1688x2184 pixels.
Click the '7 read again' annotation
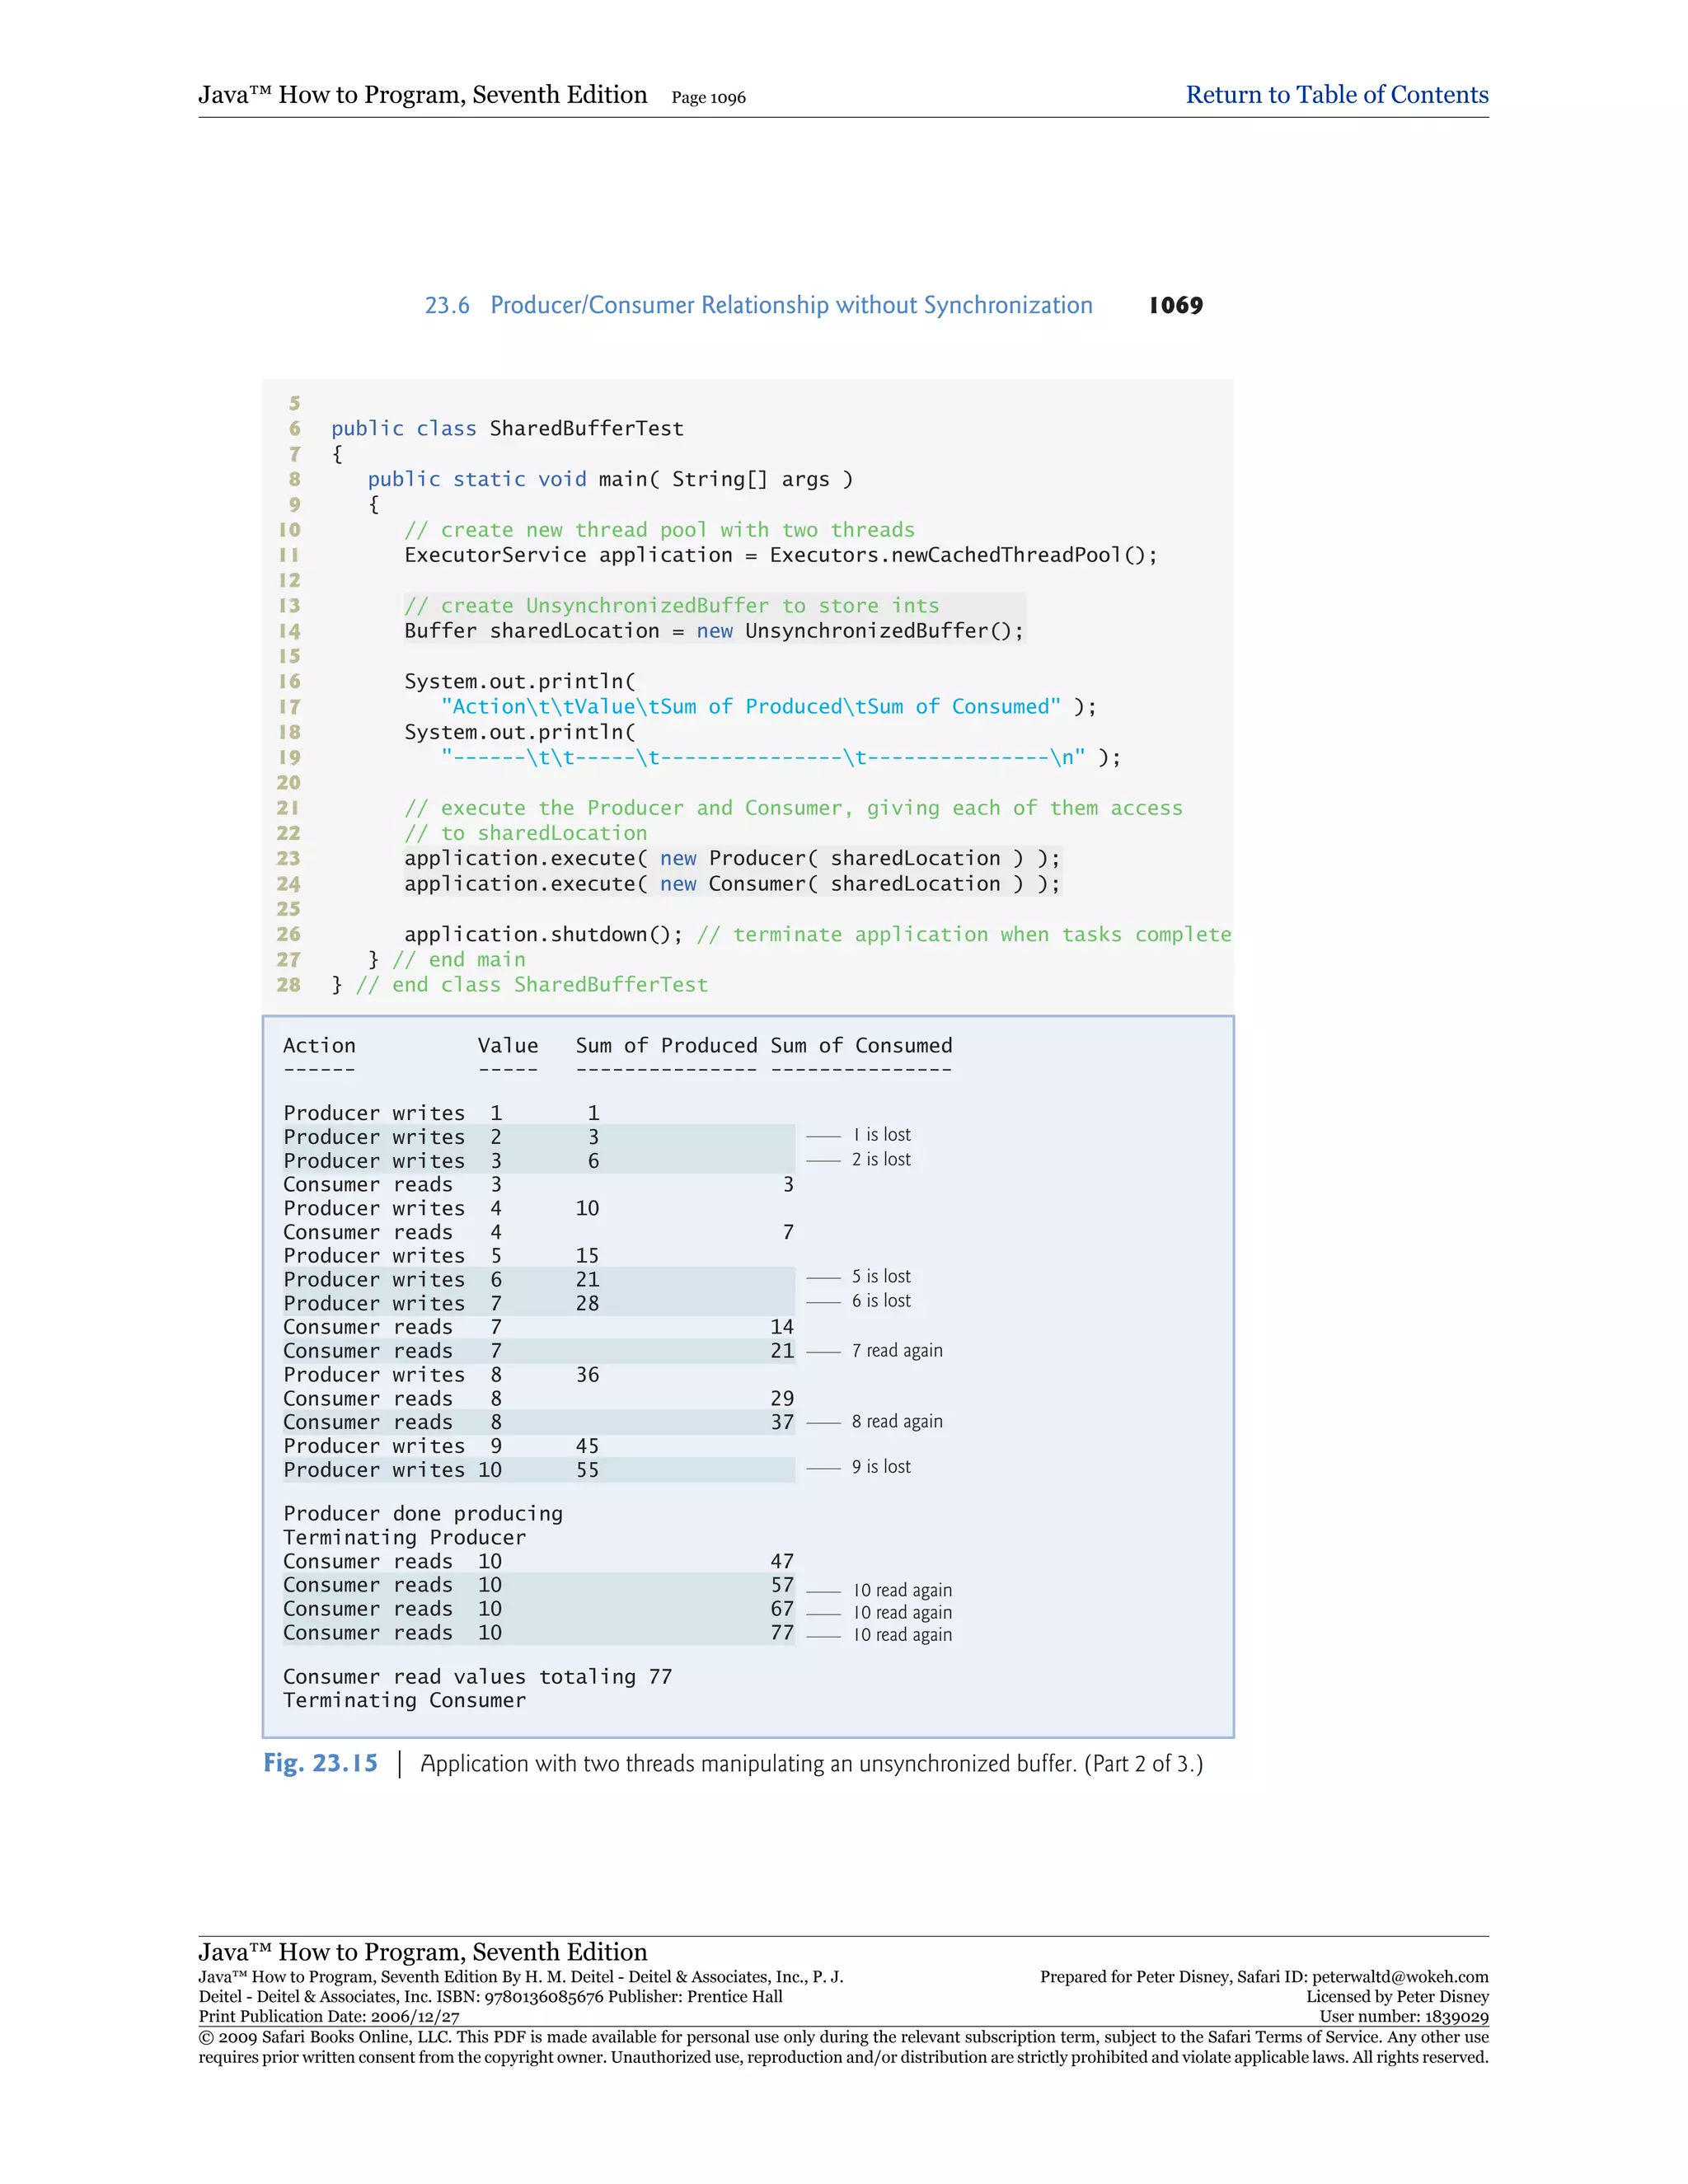coord(897,1351)
